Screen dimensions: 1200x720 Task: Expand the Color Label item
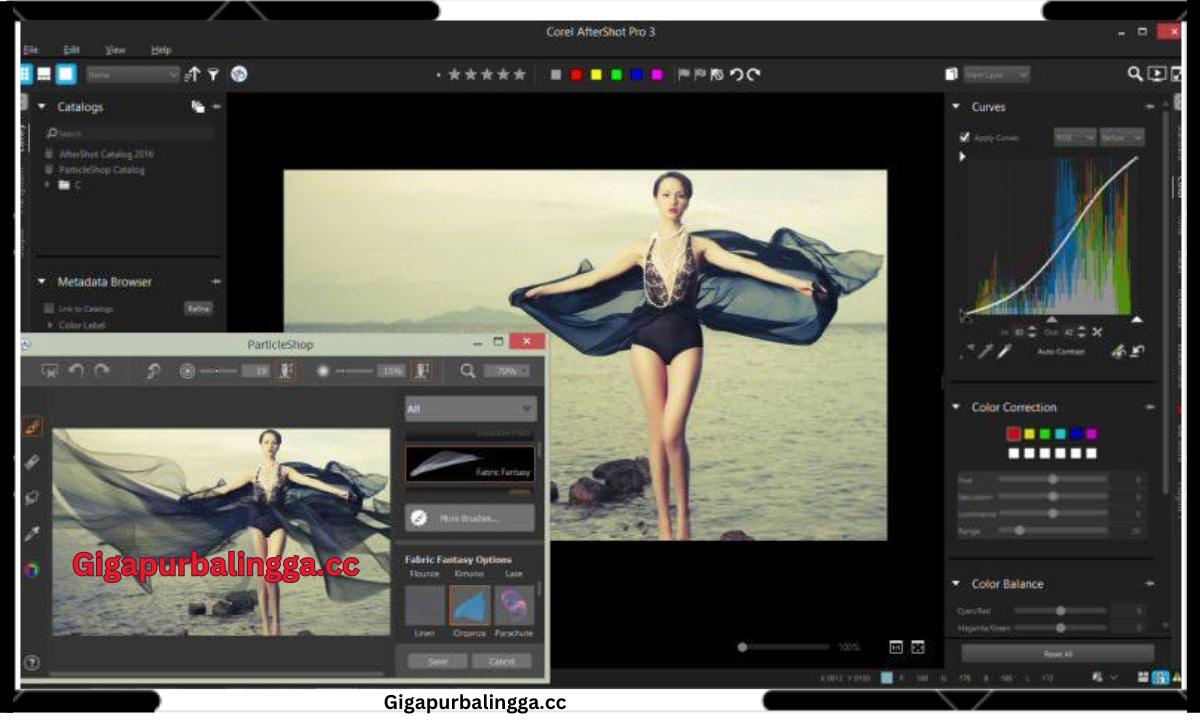tap(50, 325)
